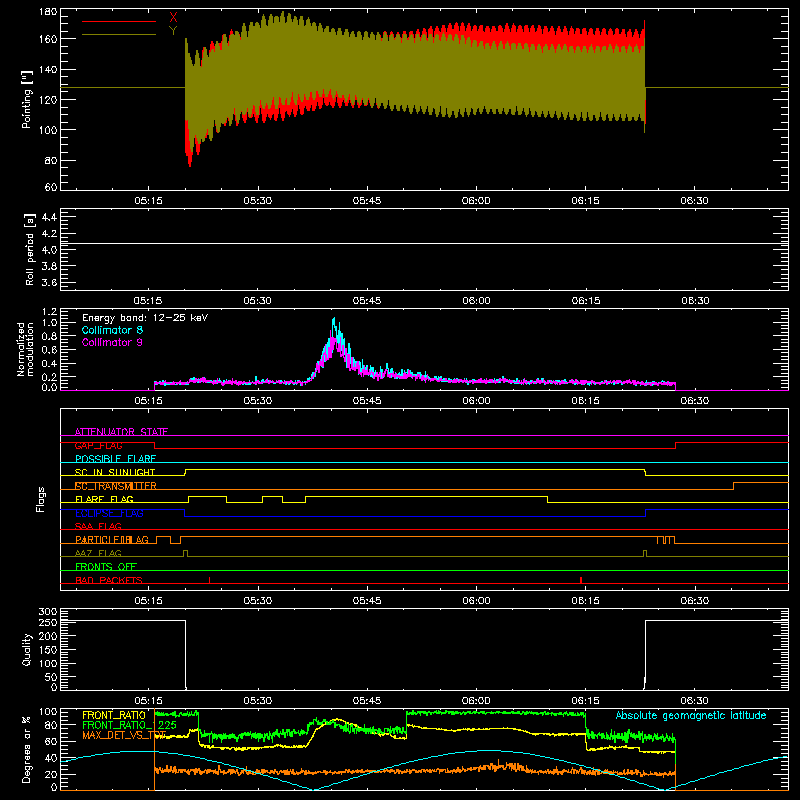
Task: Select the red 'X' legend letter
Action: coord(173,17)
